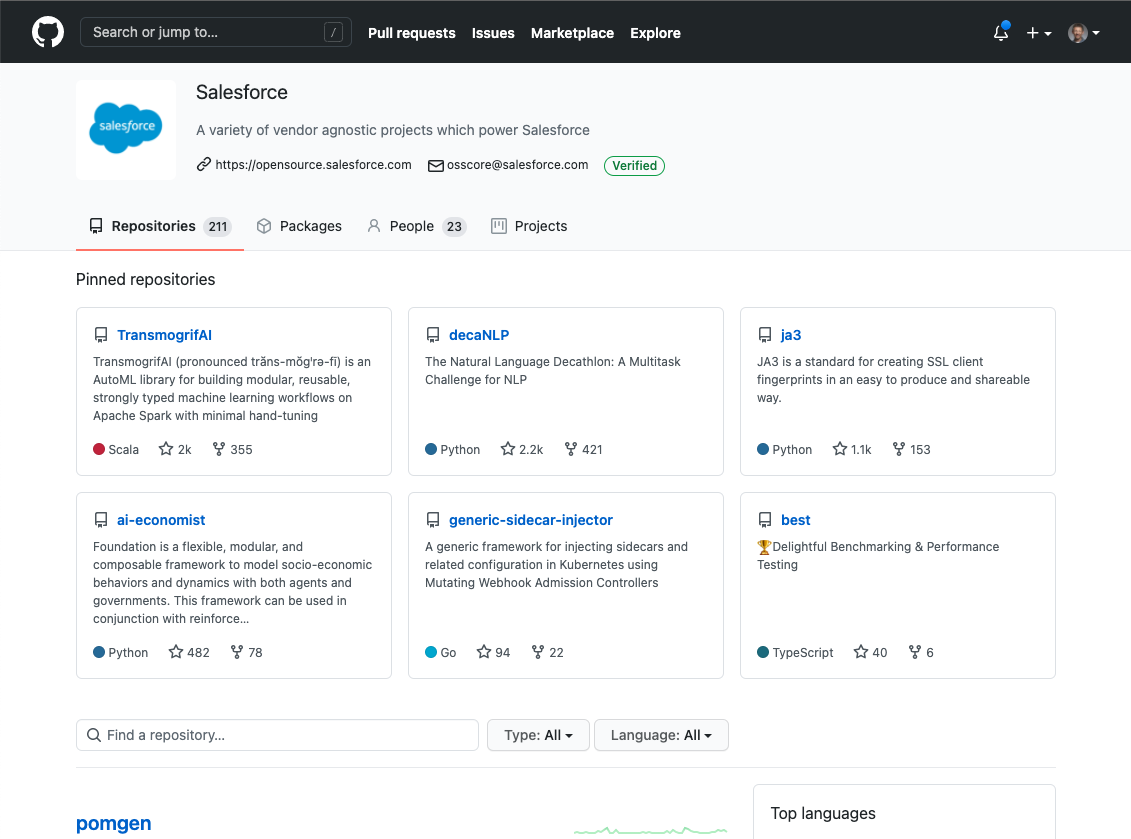Open the notifications bell
The image size is (1131, 839).
1000,32
